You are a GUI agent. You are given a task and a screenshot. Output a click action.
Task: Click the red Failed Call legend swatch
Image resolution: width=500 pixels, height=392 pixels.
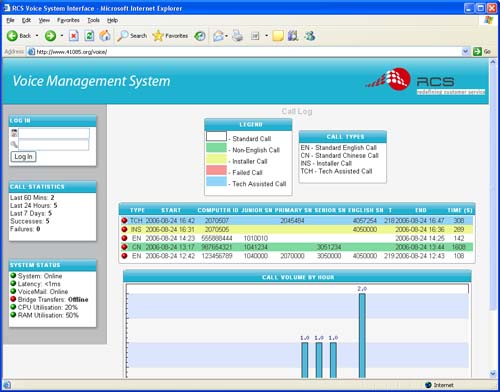pos(216,170)
